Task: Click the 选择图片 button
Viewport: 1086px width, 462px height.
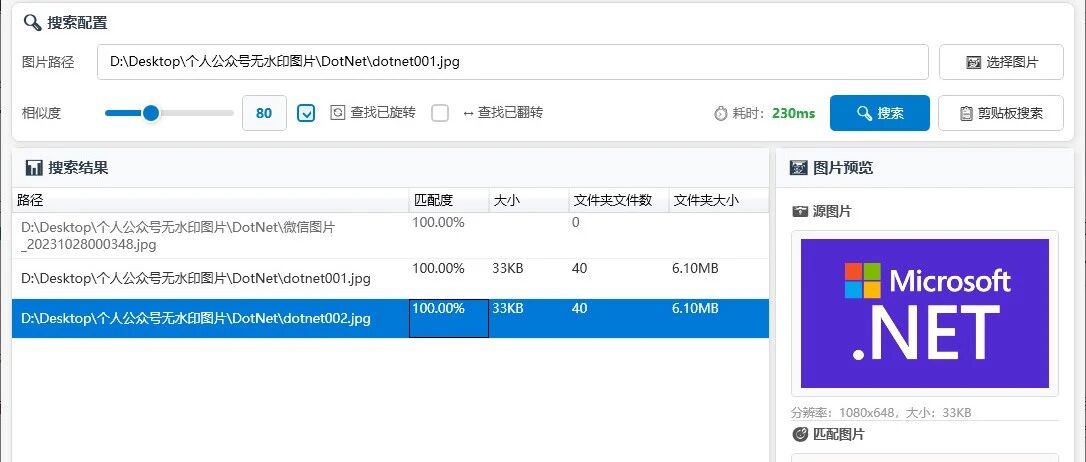Action: [1001, 62]
